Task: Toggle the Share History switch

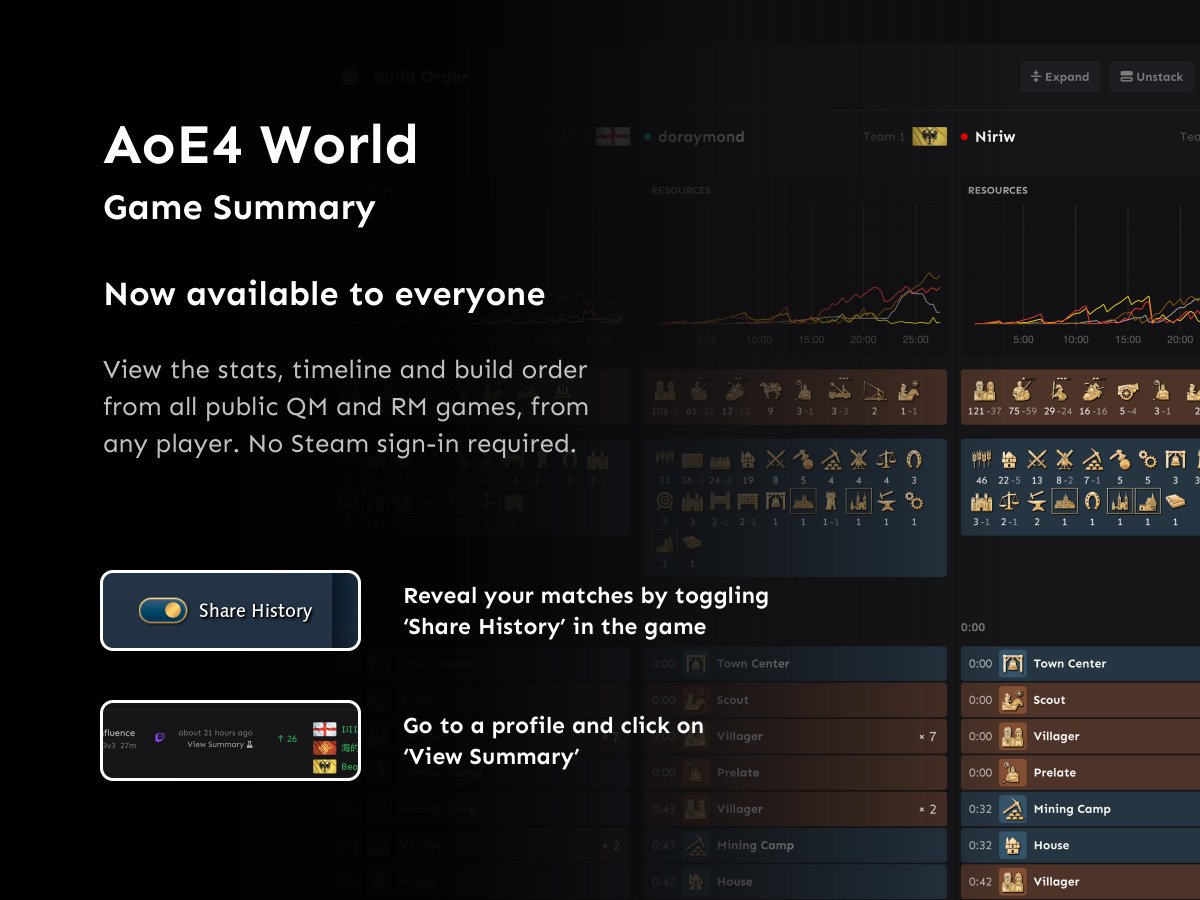Action: (x=162, y=610)
